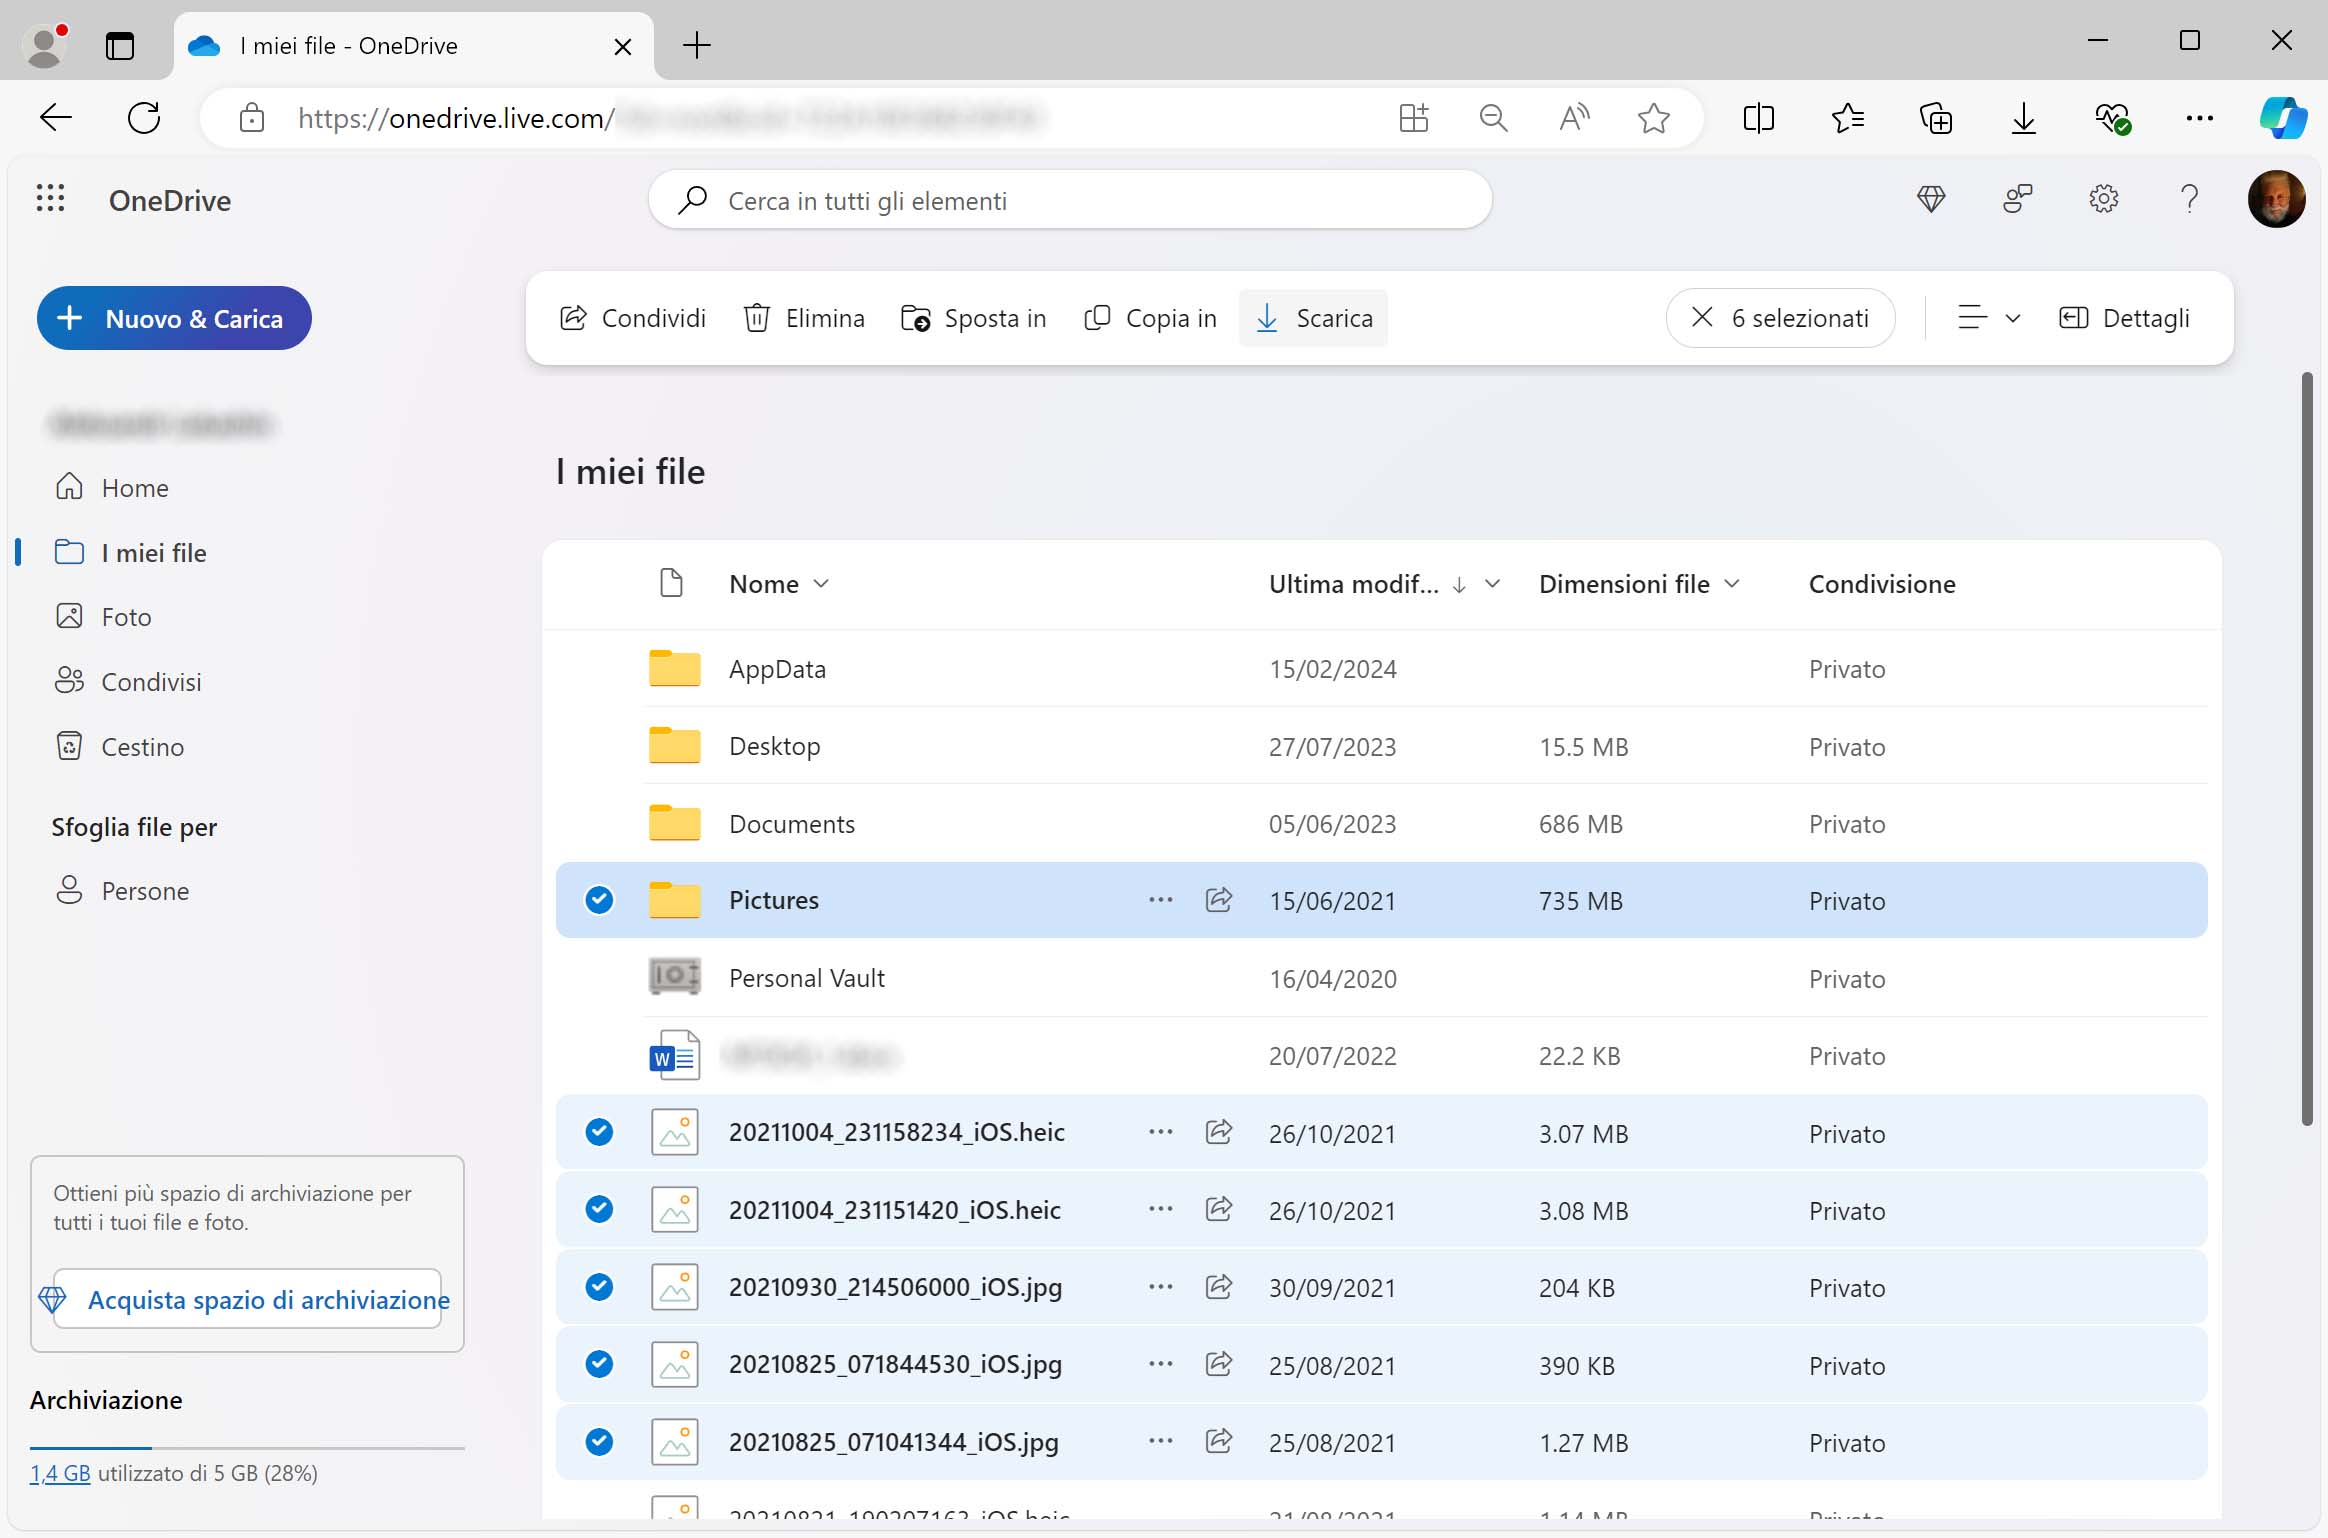
Task: Open the app launcher grid
Action: point(50,199)
